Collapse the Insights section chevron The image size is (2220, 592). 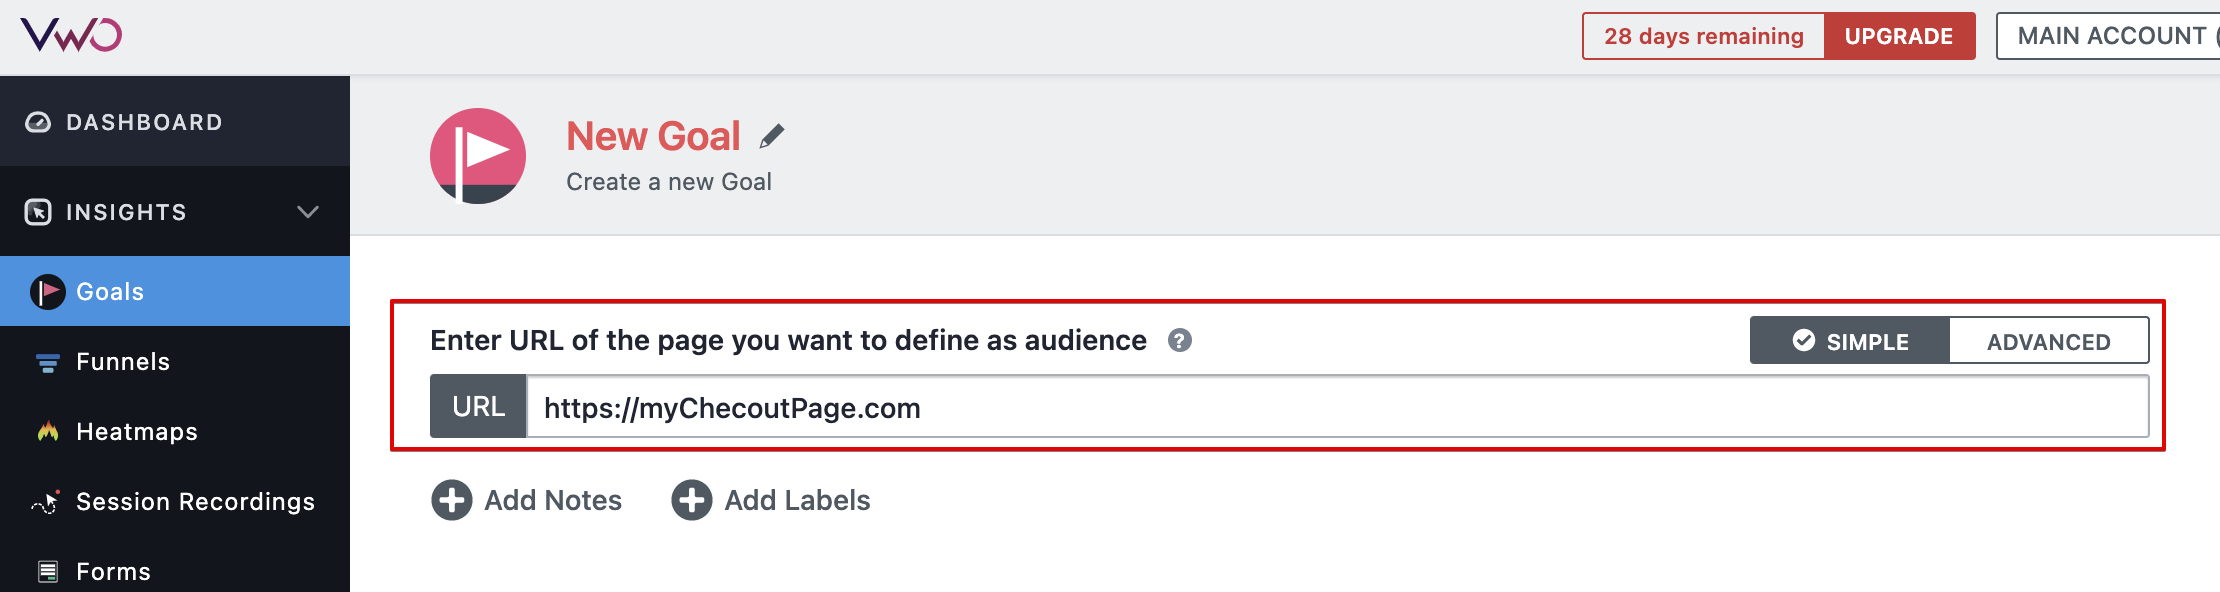pyautogui.click(x=308, y=212)
